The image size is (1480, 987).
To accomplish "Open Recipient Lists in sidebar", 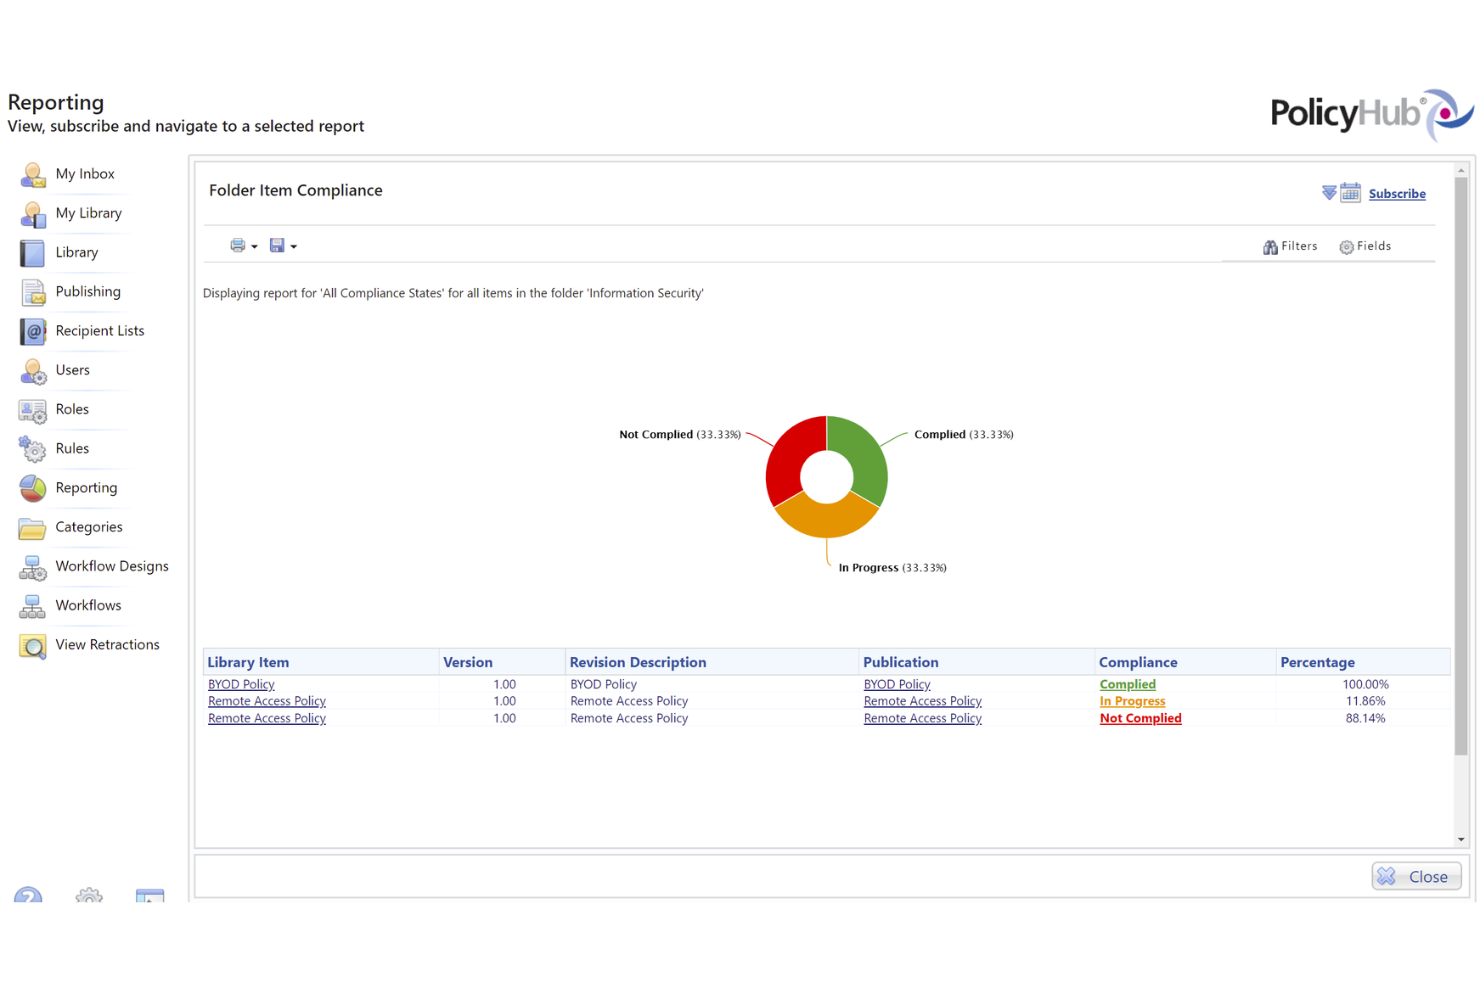I will tap(100, 330).
